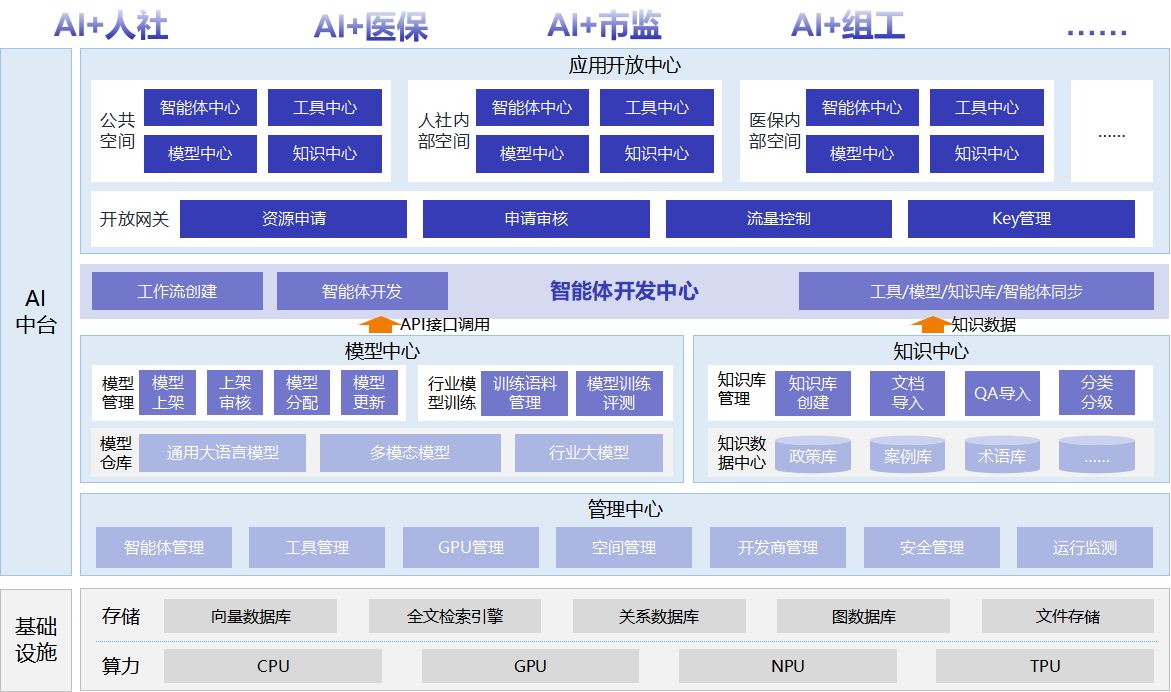
Task: Open 工具管理 in 管理中心
Action: (317, 547)
